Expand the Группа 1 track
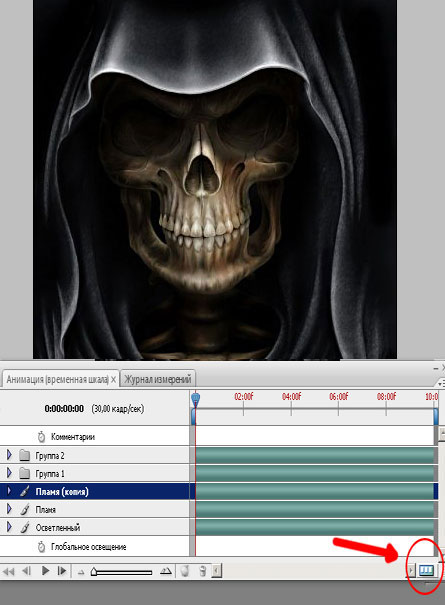 9,473
